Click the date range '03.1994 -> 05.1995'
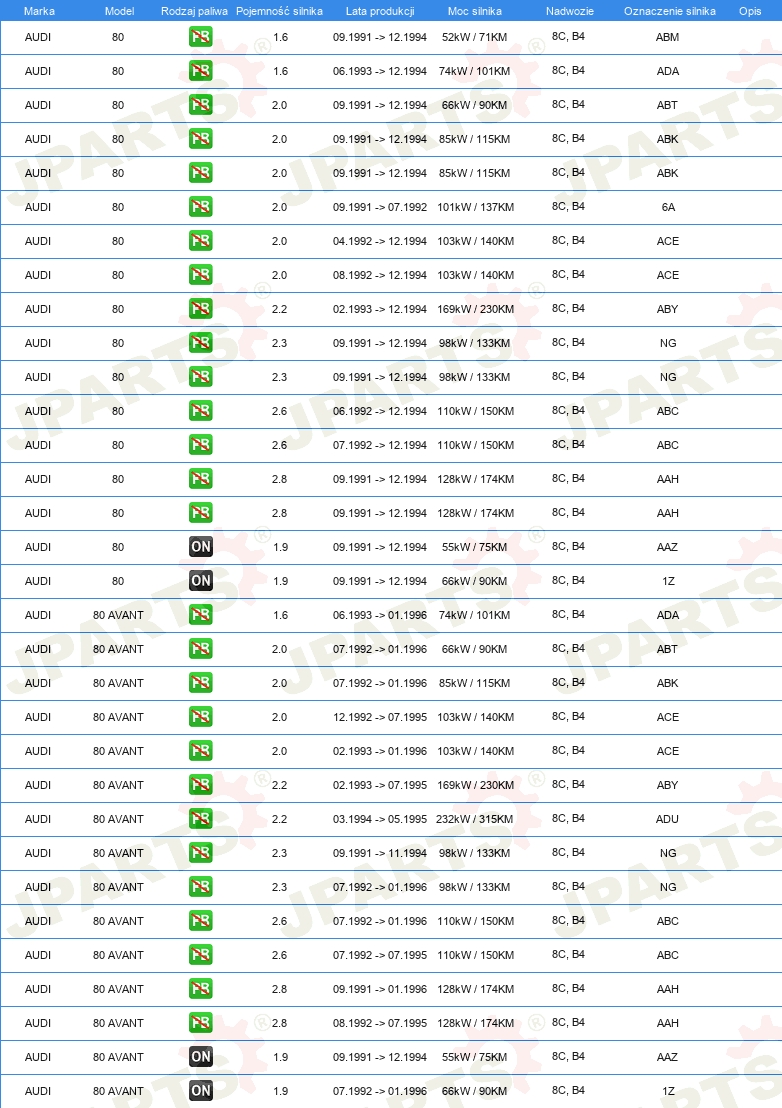Viewport: 782px width, 1108px height. click(x=380, y=819)
